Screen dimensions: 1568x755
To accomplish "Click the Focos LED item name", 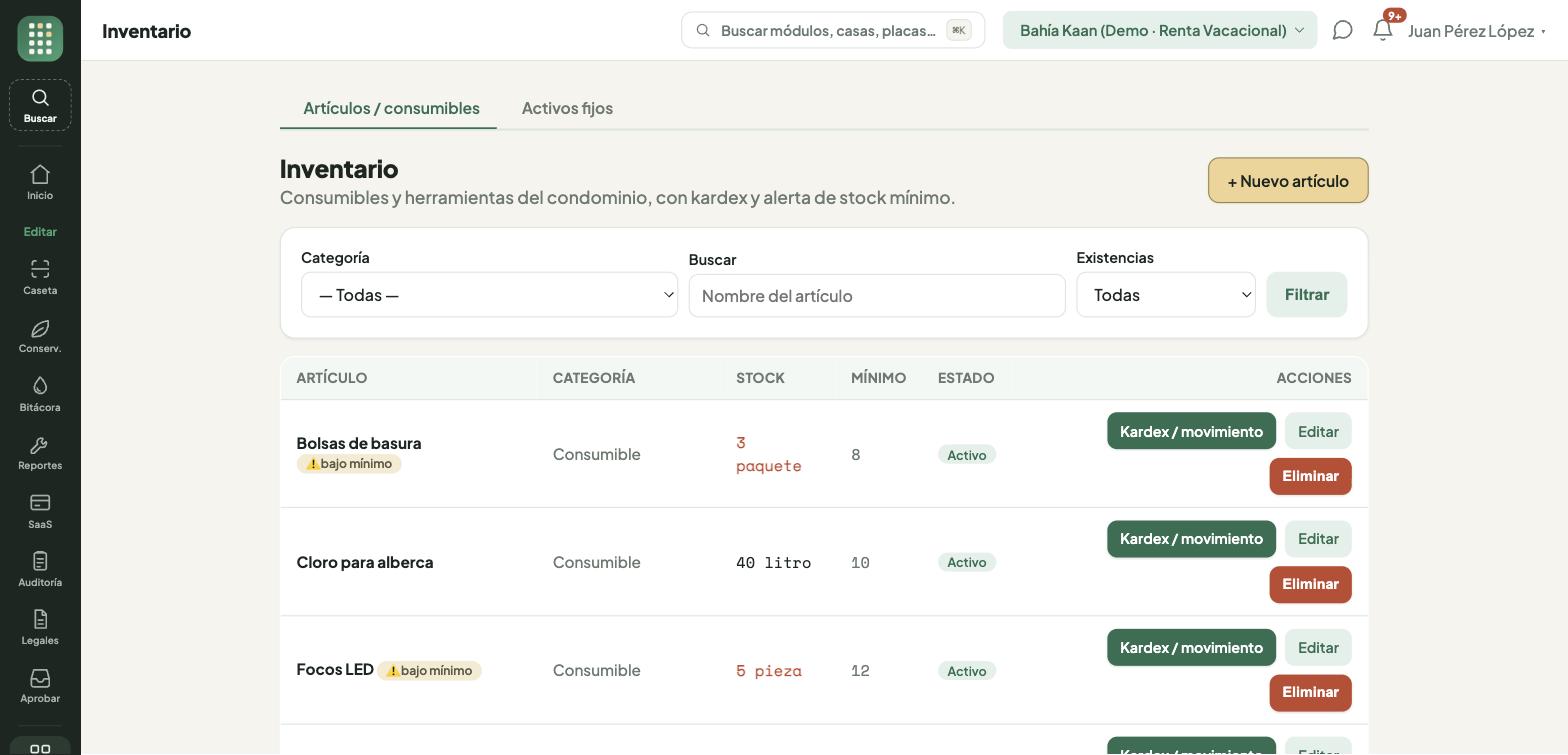I will coord(335,669).
